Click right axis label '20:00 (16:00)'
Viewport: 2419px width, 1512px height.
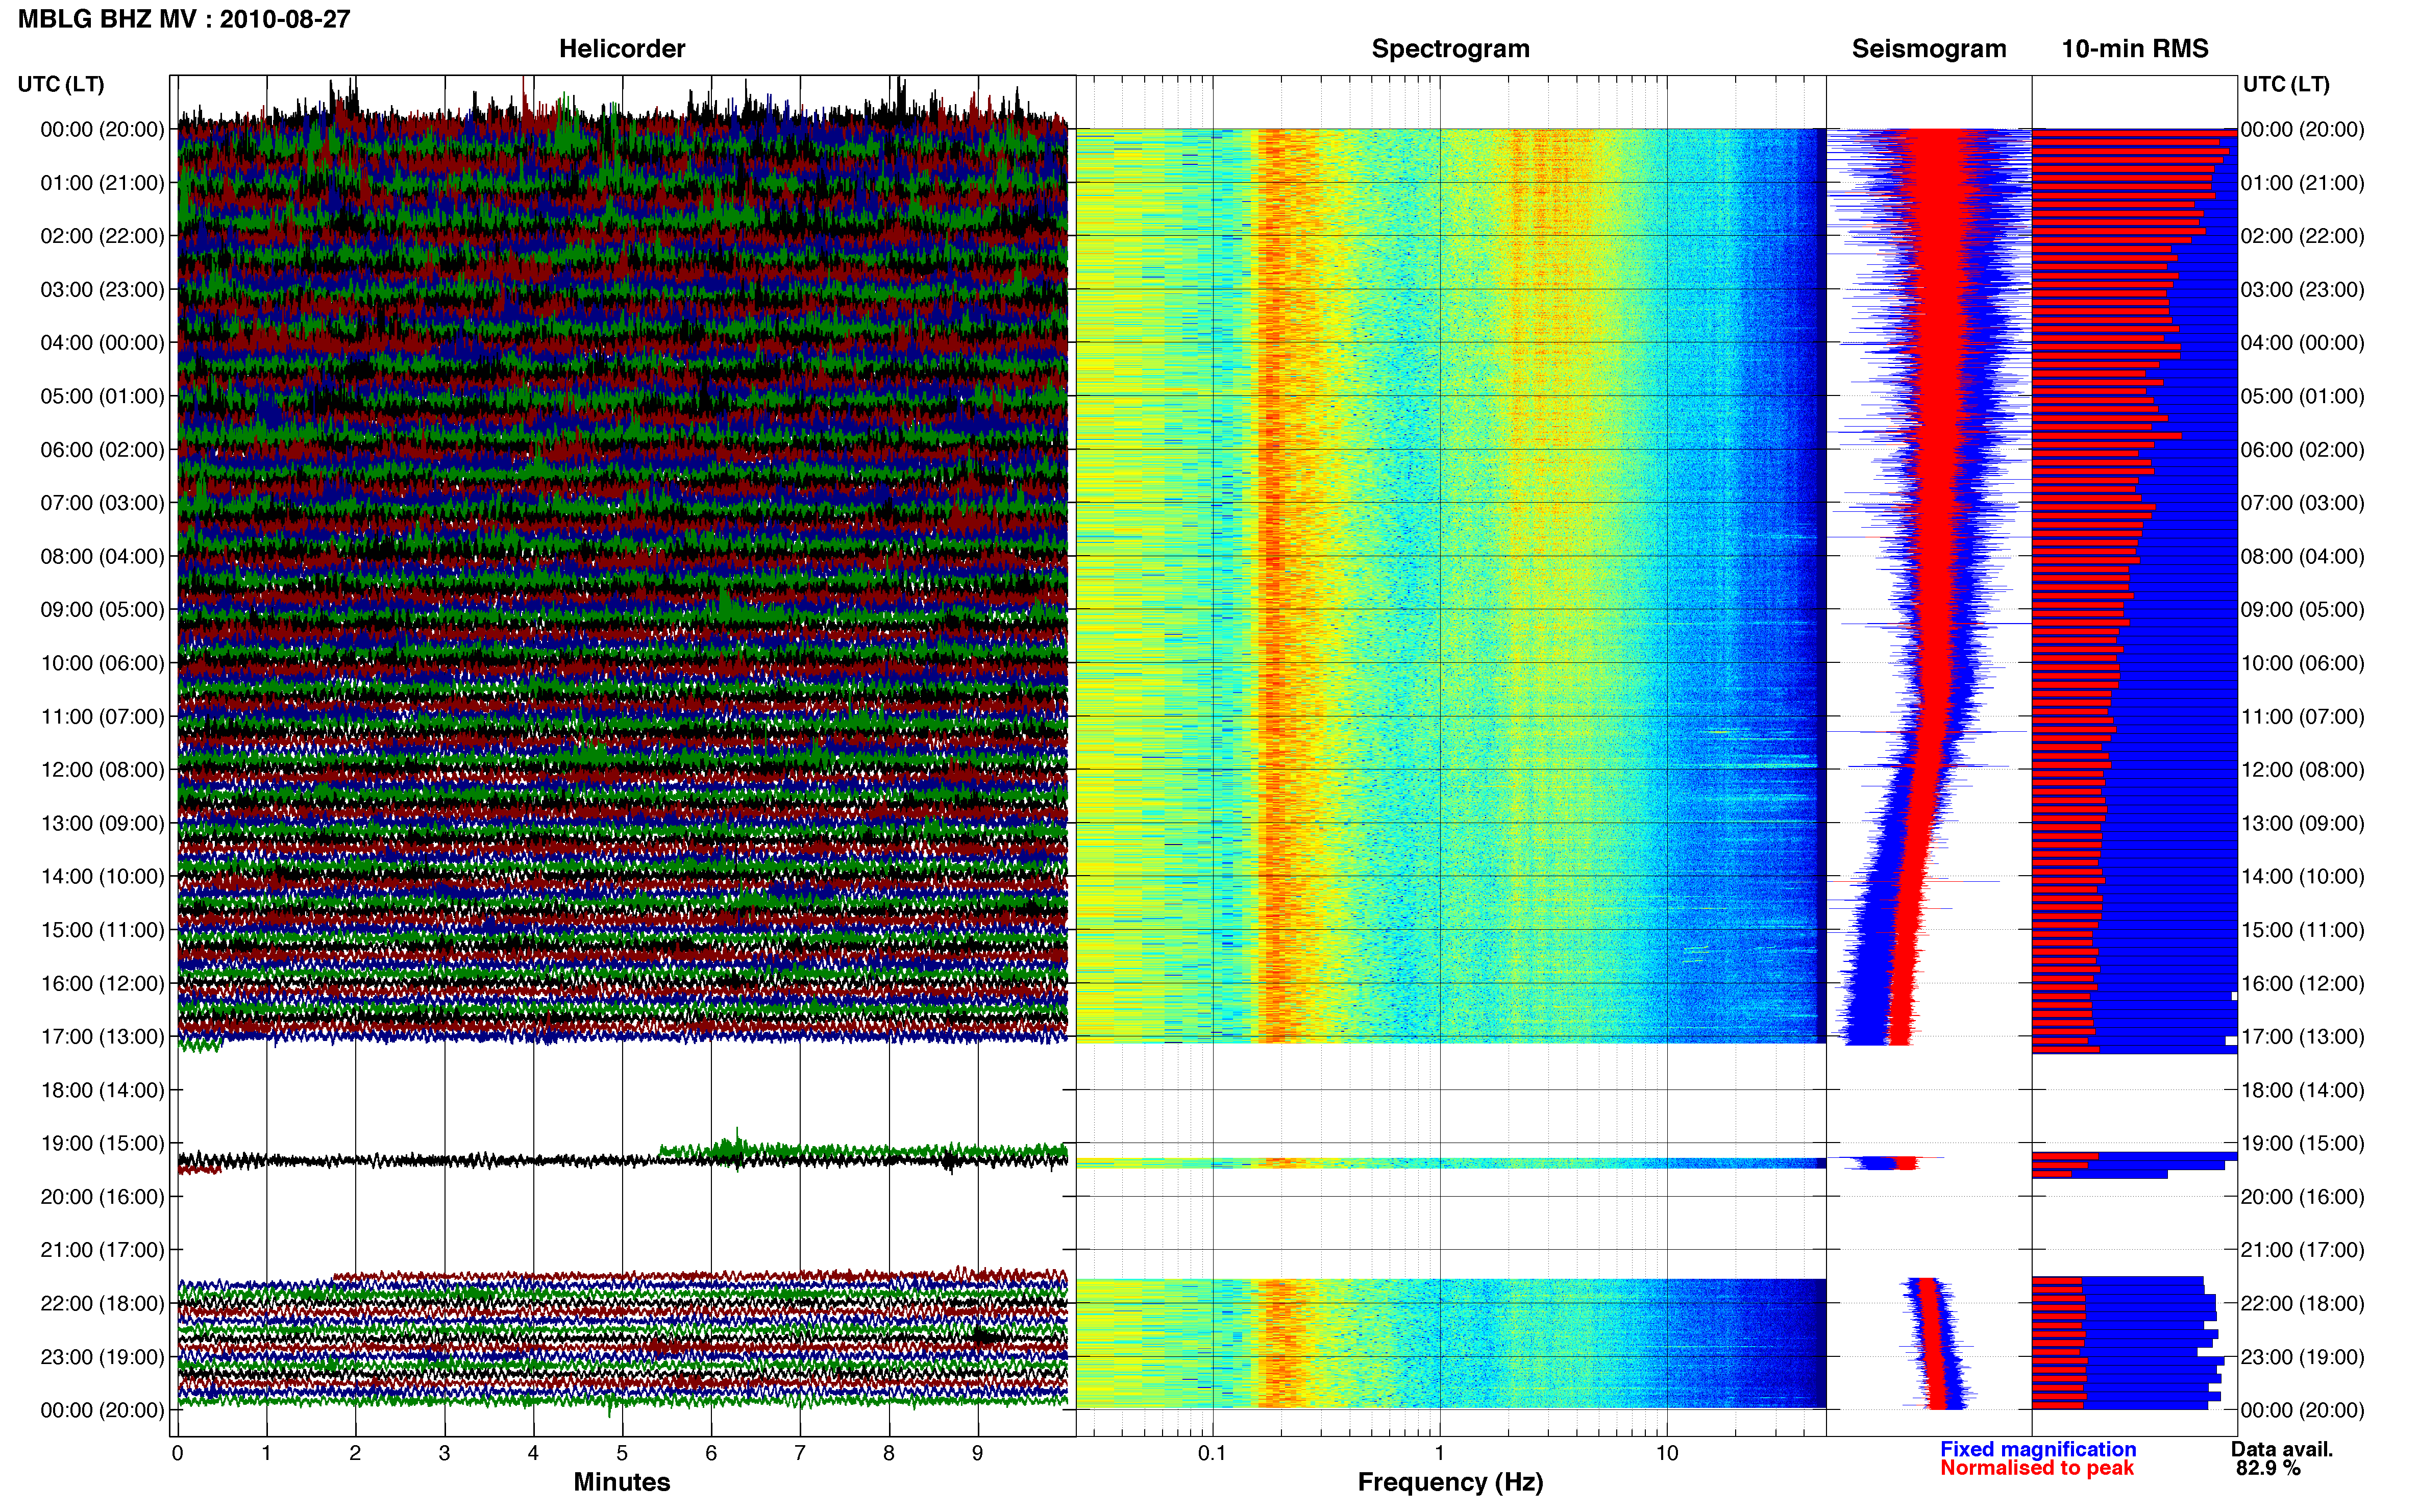[x=2303, y=1197]
